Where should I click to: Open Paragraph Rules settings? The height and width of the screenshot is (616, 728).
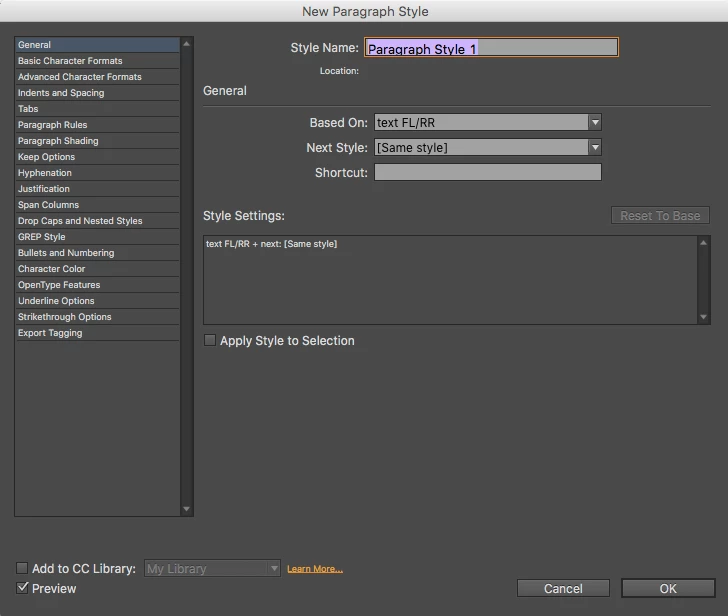pos(98,125)
